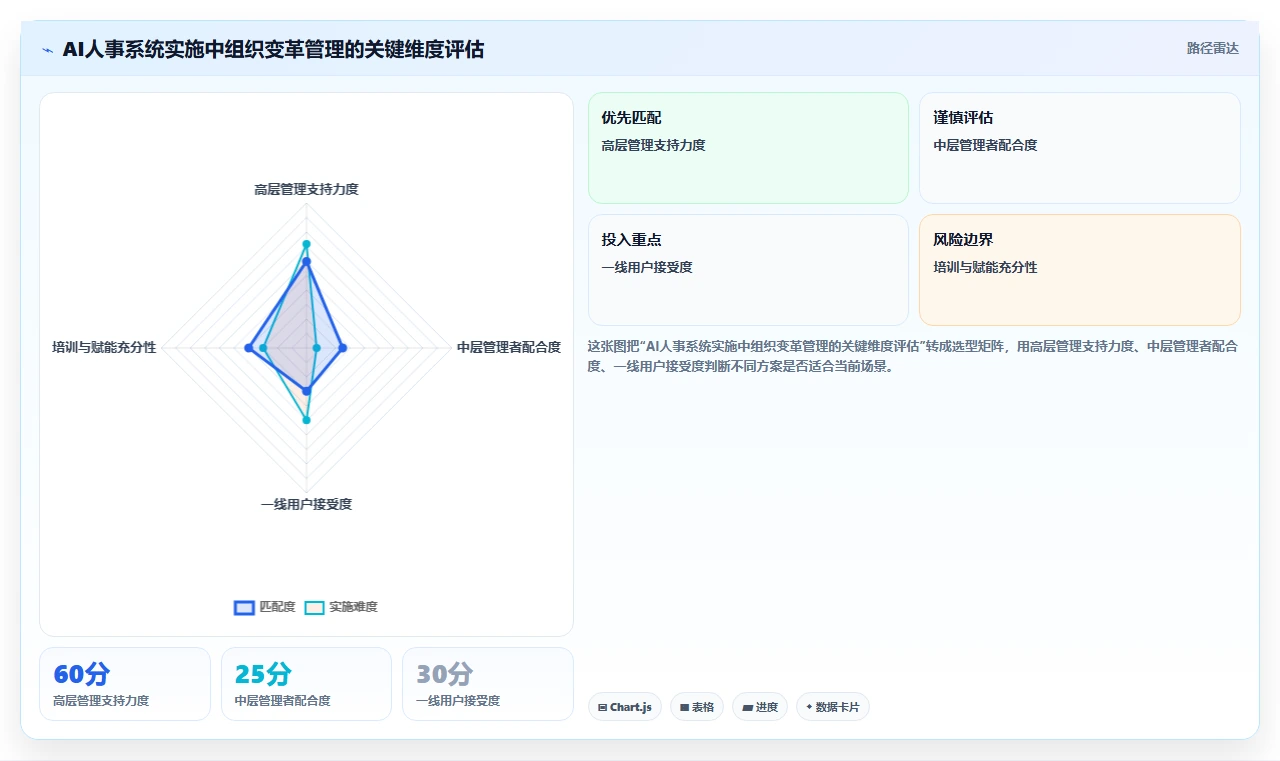
Task: Click the teal data point on the top axis
Action: 307,244
